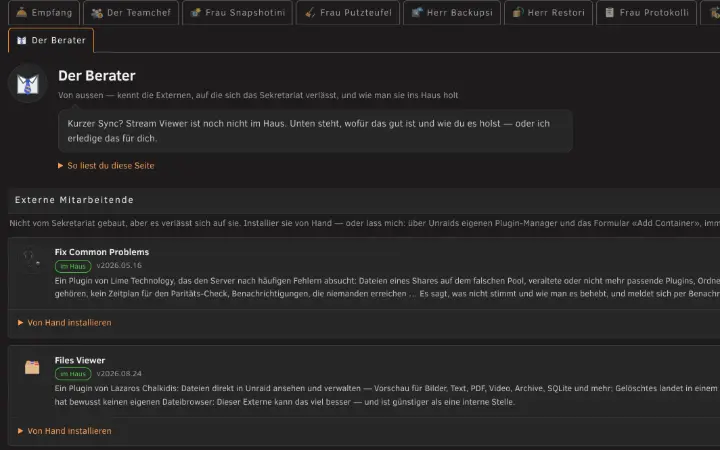Click the 'Im Haus' badge of Files Viewer

point(73,374)
